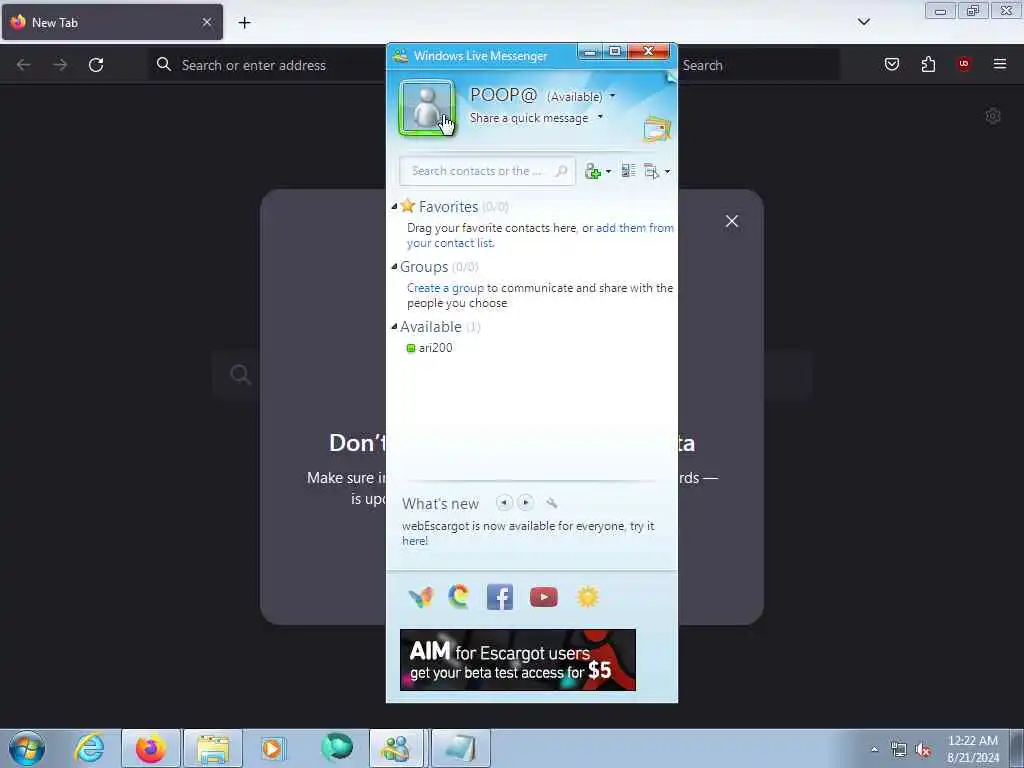Click the Firefox taskbar icon

coord(151,748)
